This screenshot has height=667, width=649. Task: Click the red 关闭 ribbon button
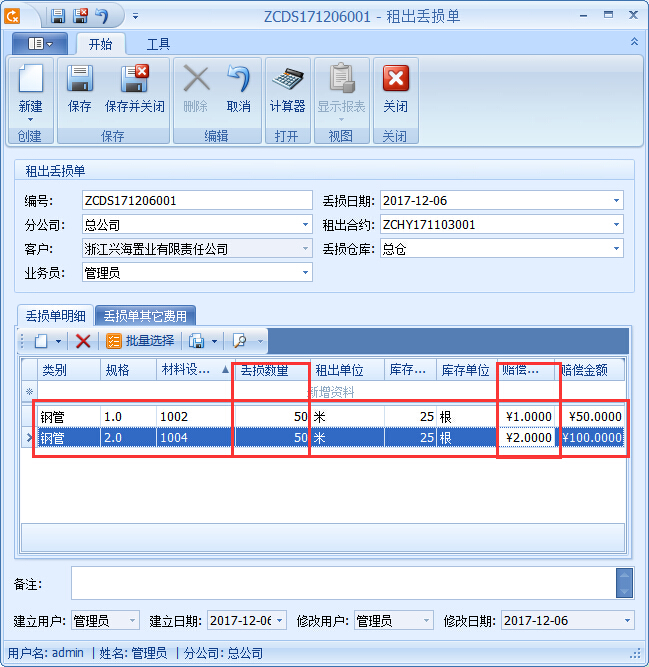pyautogui.click(x=396, y=88)
